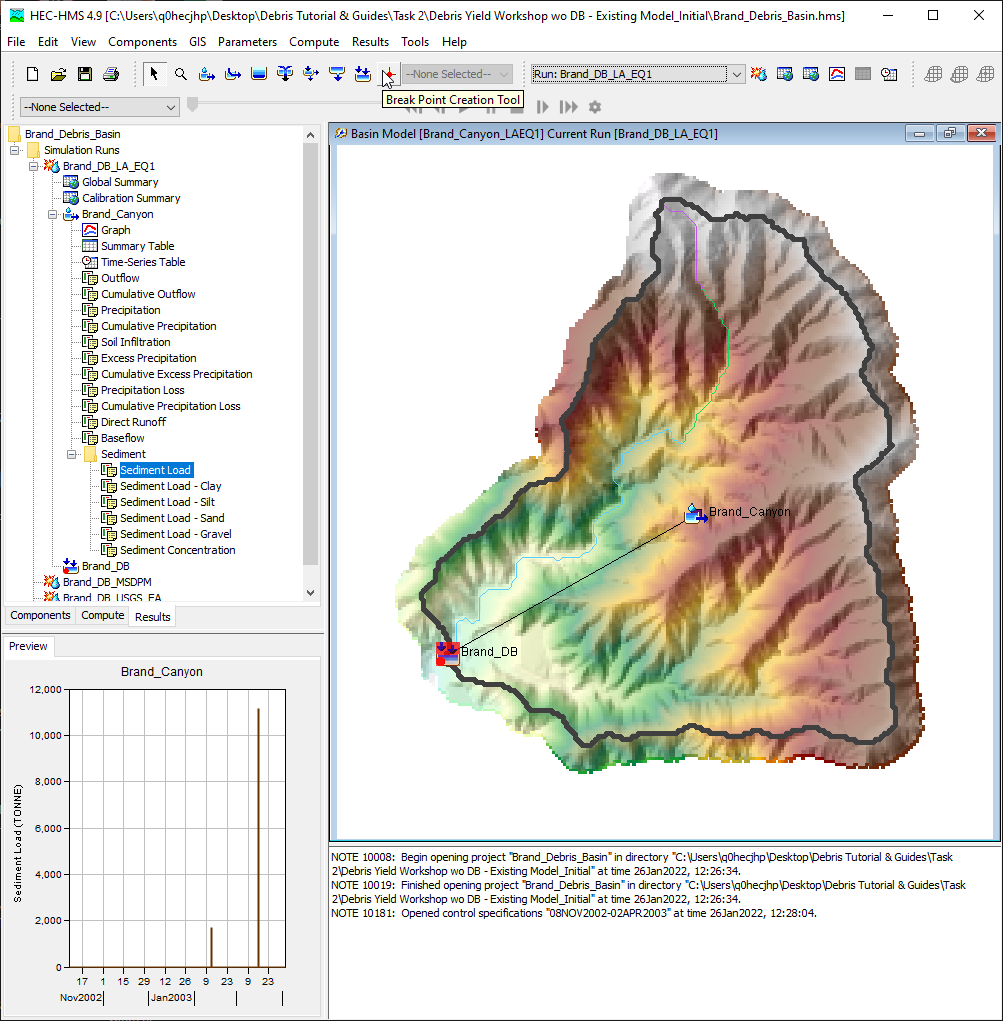Pick the Diversion Creation tool
The width and height of the screenshot is (1003, 1021).
point(311,74)
